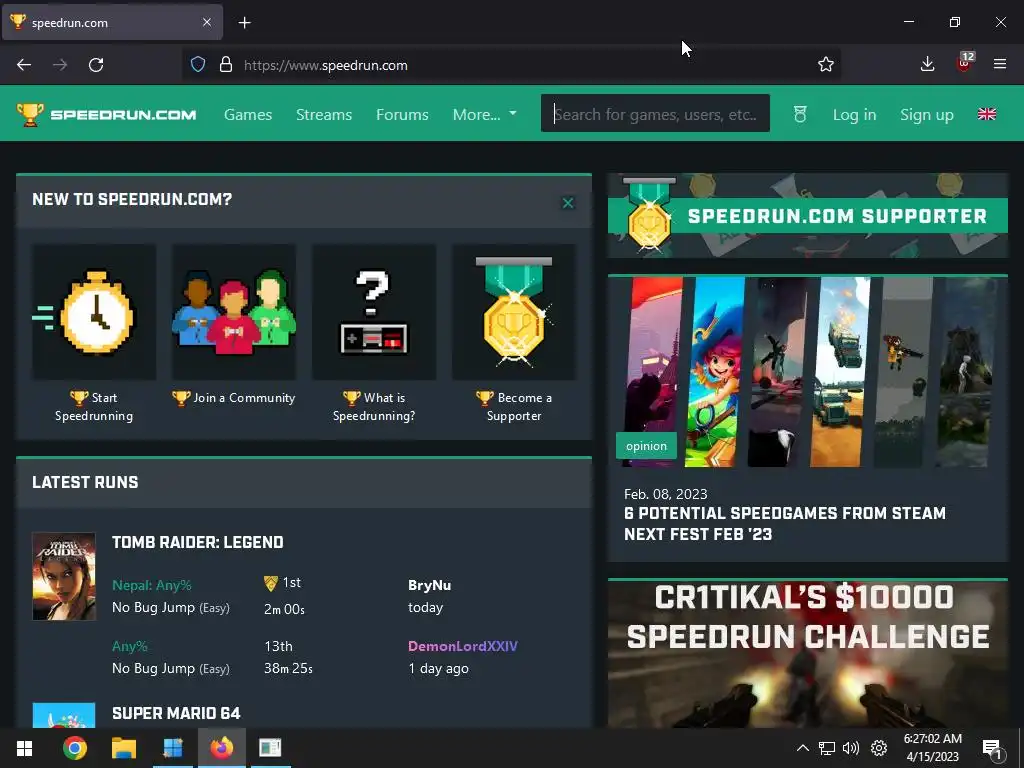Image resolution: width=1024 pixels, height=768 pixels.
Task: Open the Tomb Raider: Legend game title
Action: 198,542
